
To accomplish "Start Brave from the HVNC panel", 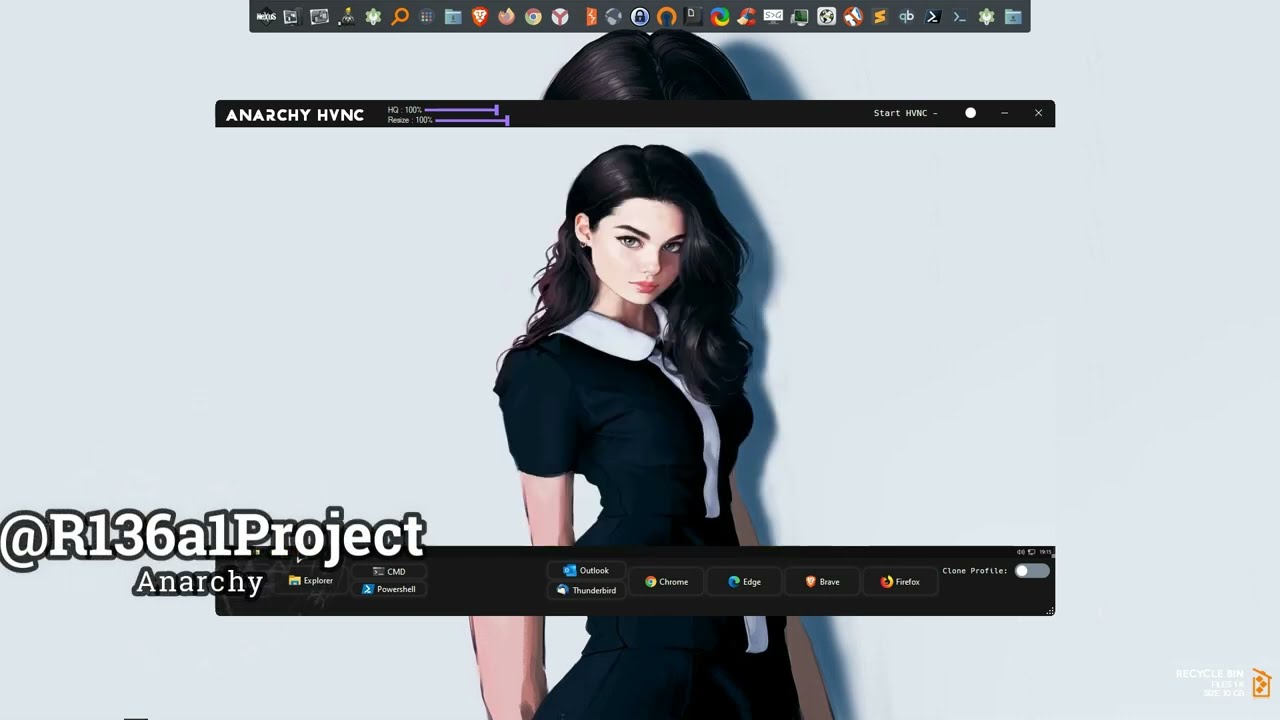I will click(x=823, y=582).
